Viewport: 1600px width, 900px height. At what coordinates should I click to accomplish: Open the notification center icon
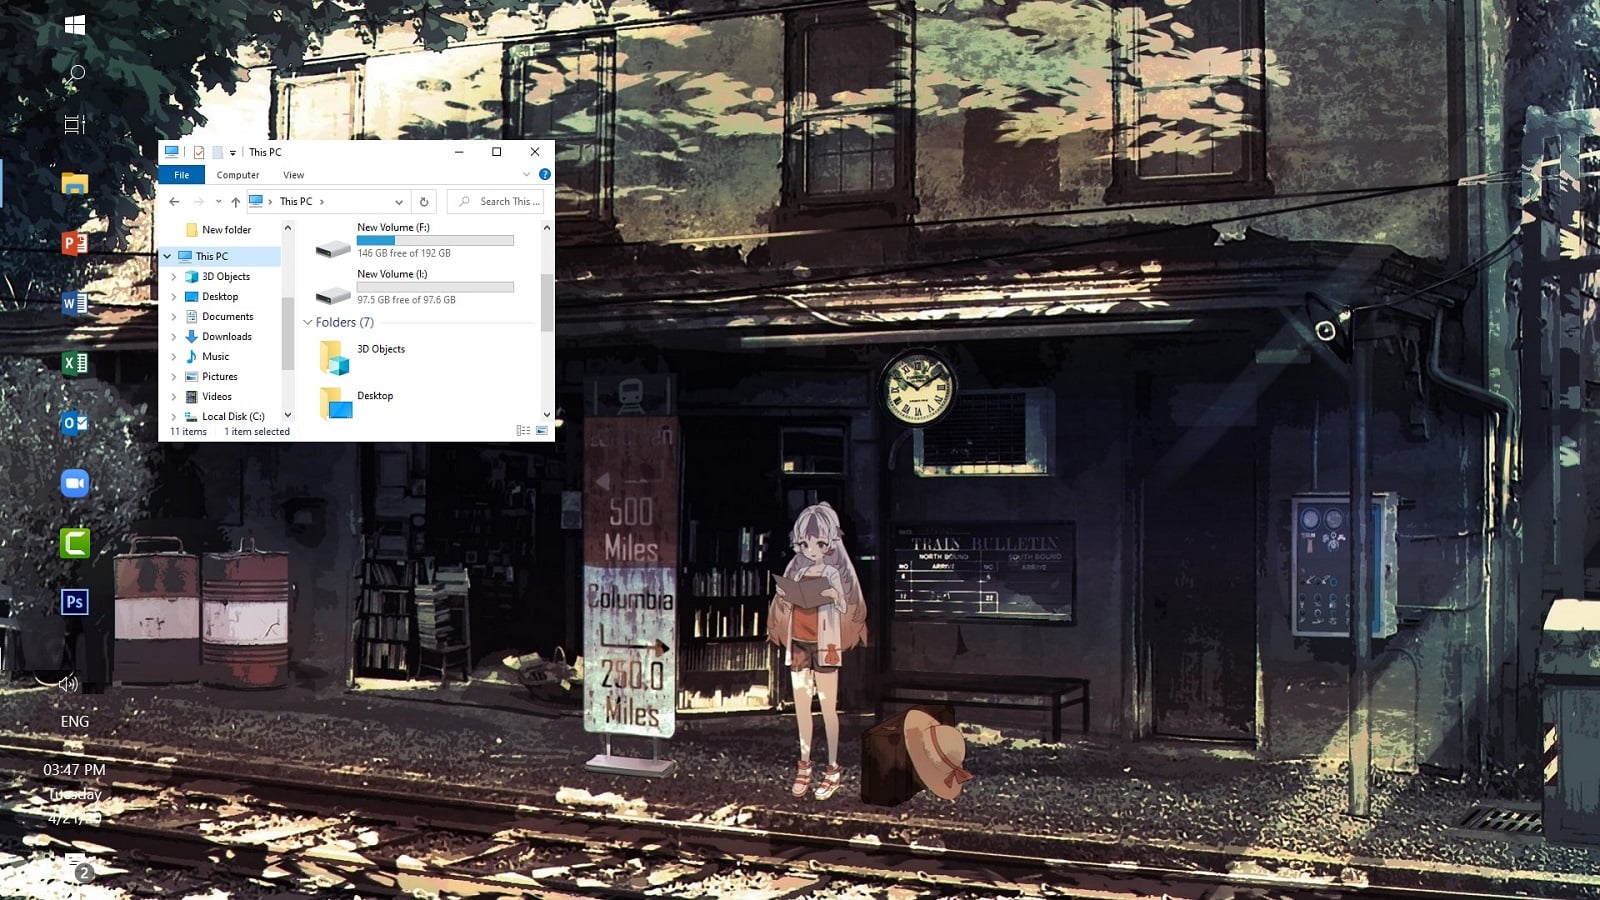point(77,866)
